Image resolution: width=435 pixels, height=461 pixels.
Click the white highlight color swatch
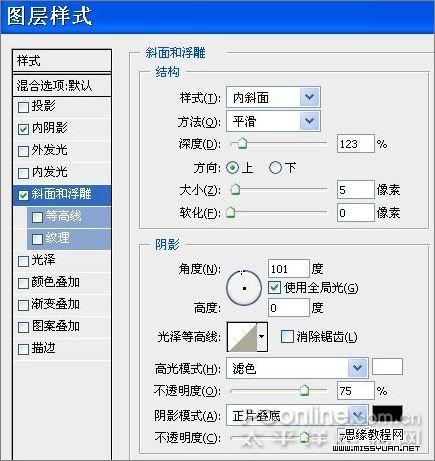[387, 367]
